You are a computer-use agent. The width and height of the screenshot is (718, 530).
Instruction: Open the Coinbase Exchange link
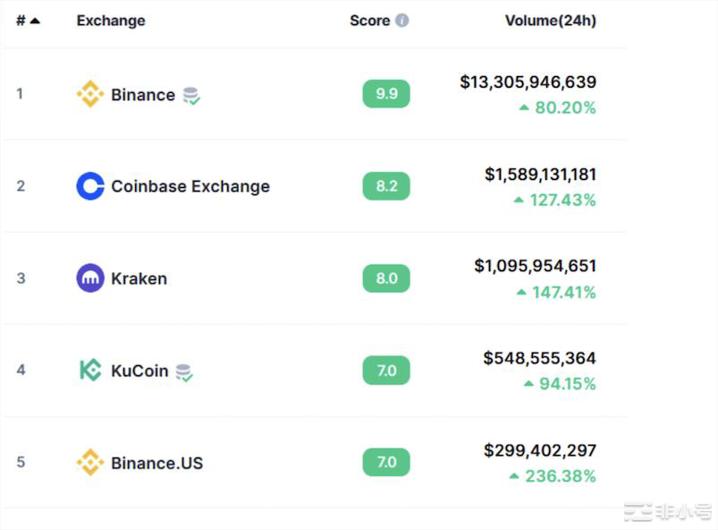click(x=190, y=186)
